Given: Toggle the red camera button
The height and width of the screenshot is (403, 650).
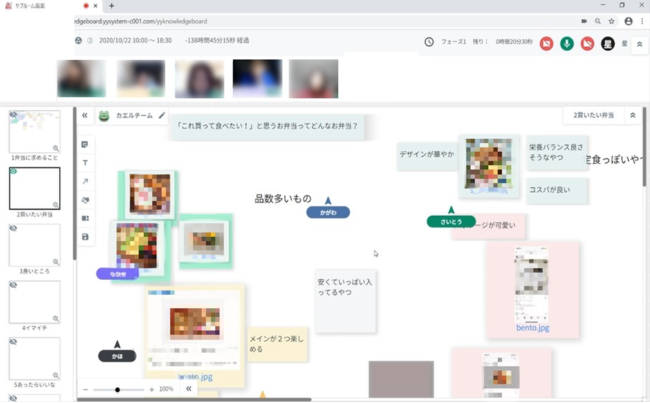Looking at the screenshot, I should coord(546,43).
